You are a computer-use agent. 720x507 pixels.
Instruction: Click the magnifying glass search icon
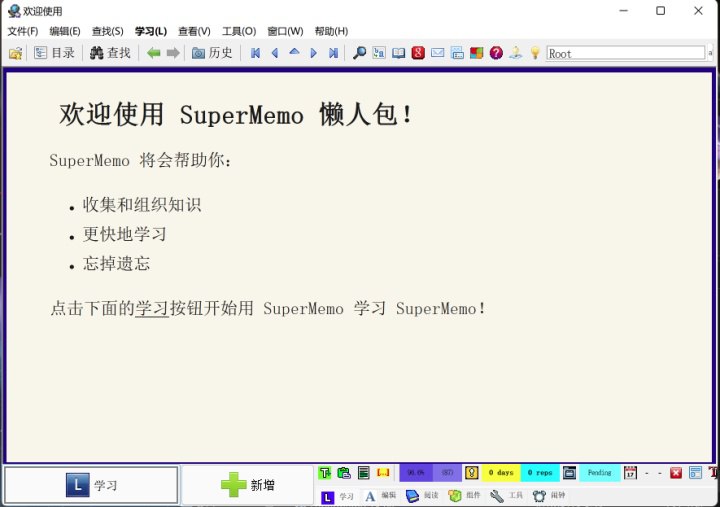[360, 53]
